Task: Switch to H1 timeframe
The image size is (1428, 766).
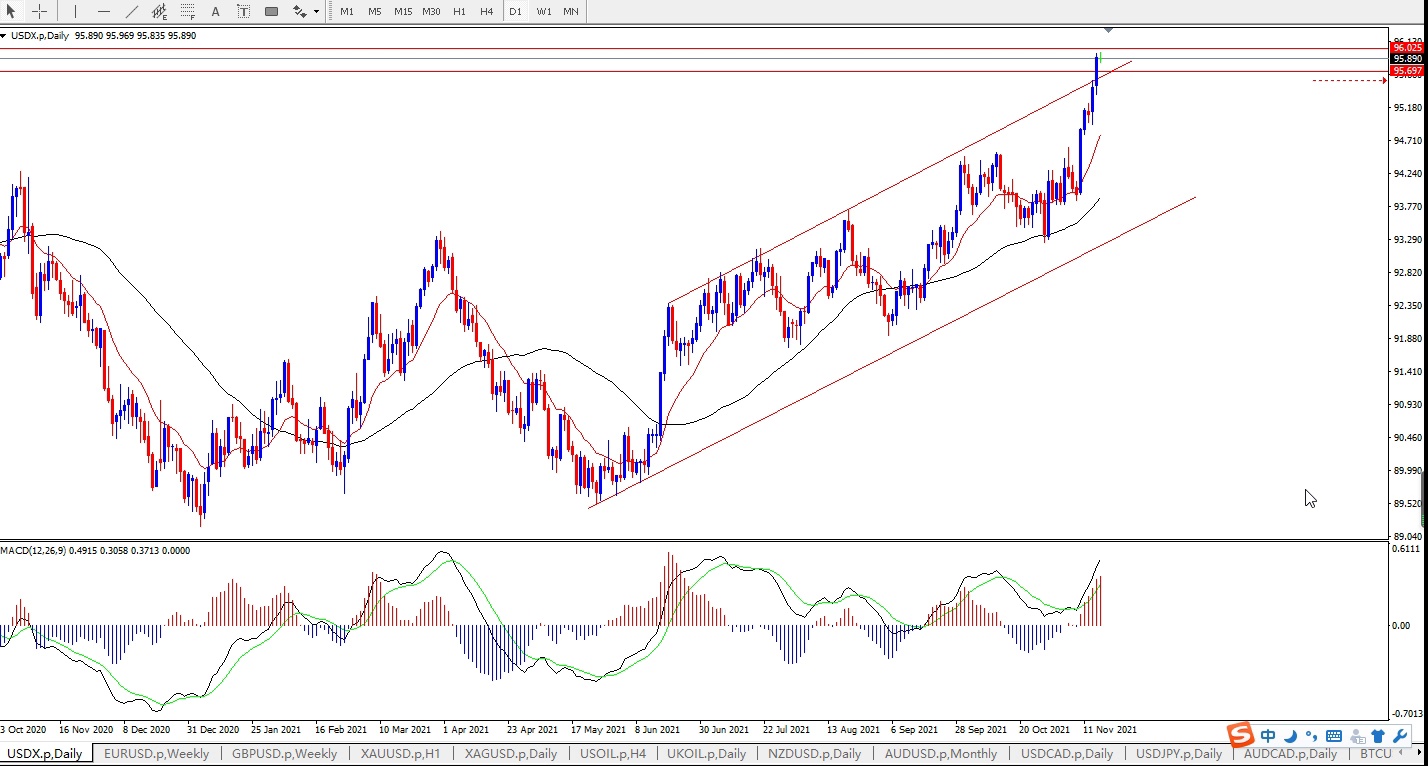Action: (x=459, y=11)
